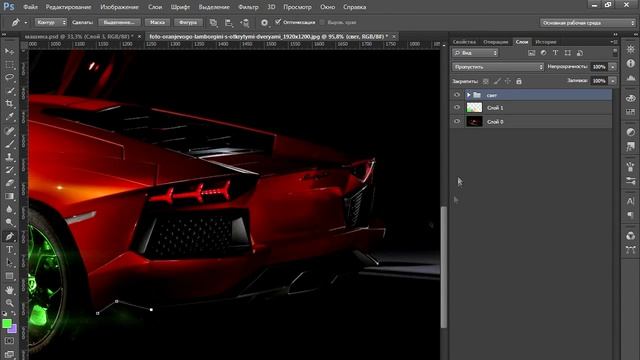Click the 'Фигура' button
The width and height of the screenshot is (640, 360).
tap(188, 22)
